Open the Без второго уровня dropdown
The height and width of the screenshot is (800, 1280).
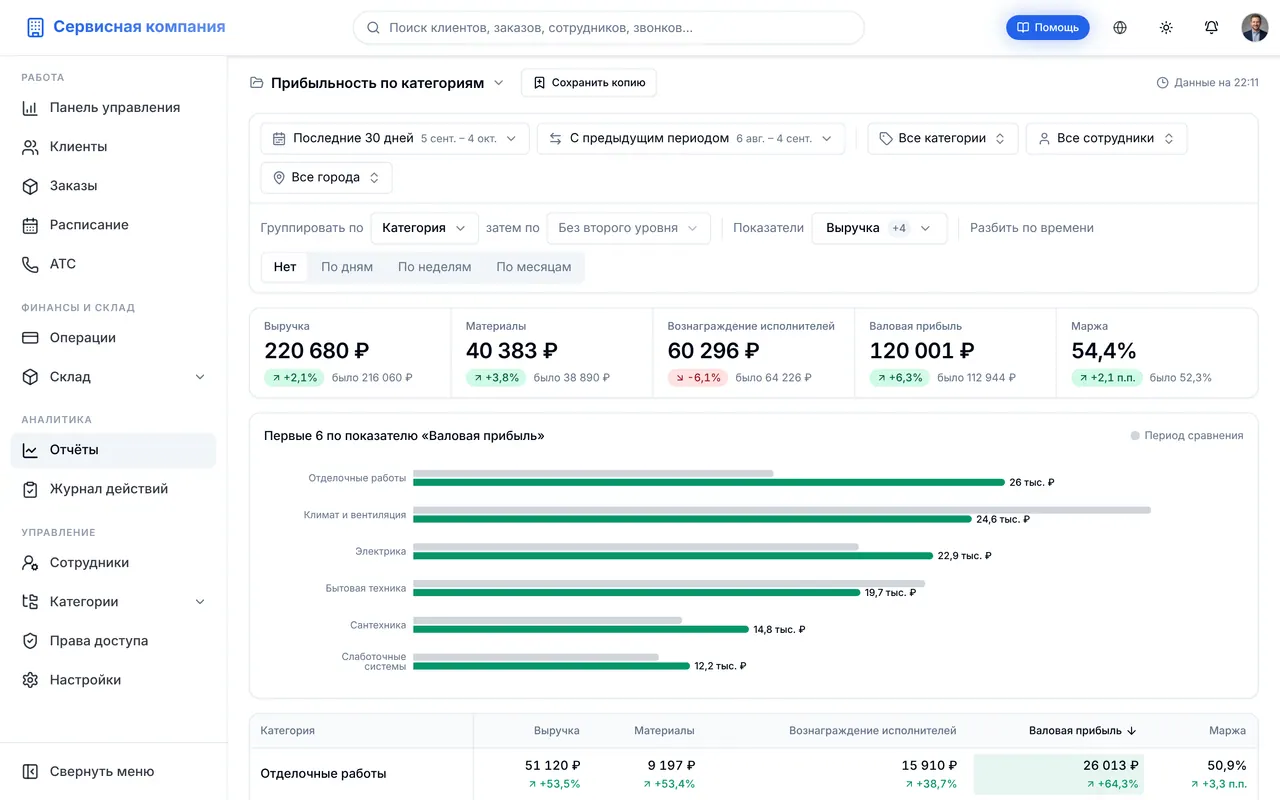coord(629,228)
